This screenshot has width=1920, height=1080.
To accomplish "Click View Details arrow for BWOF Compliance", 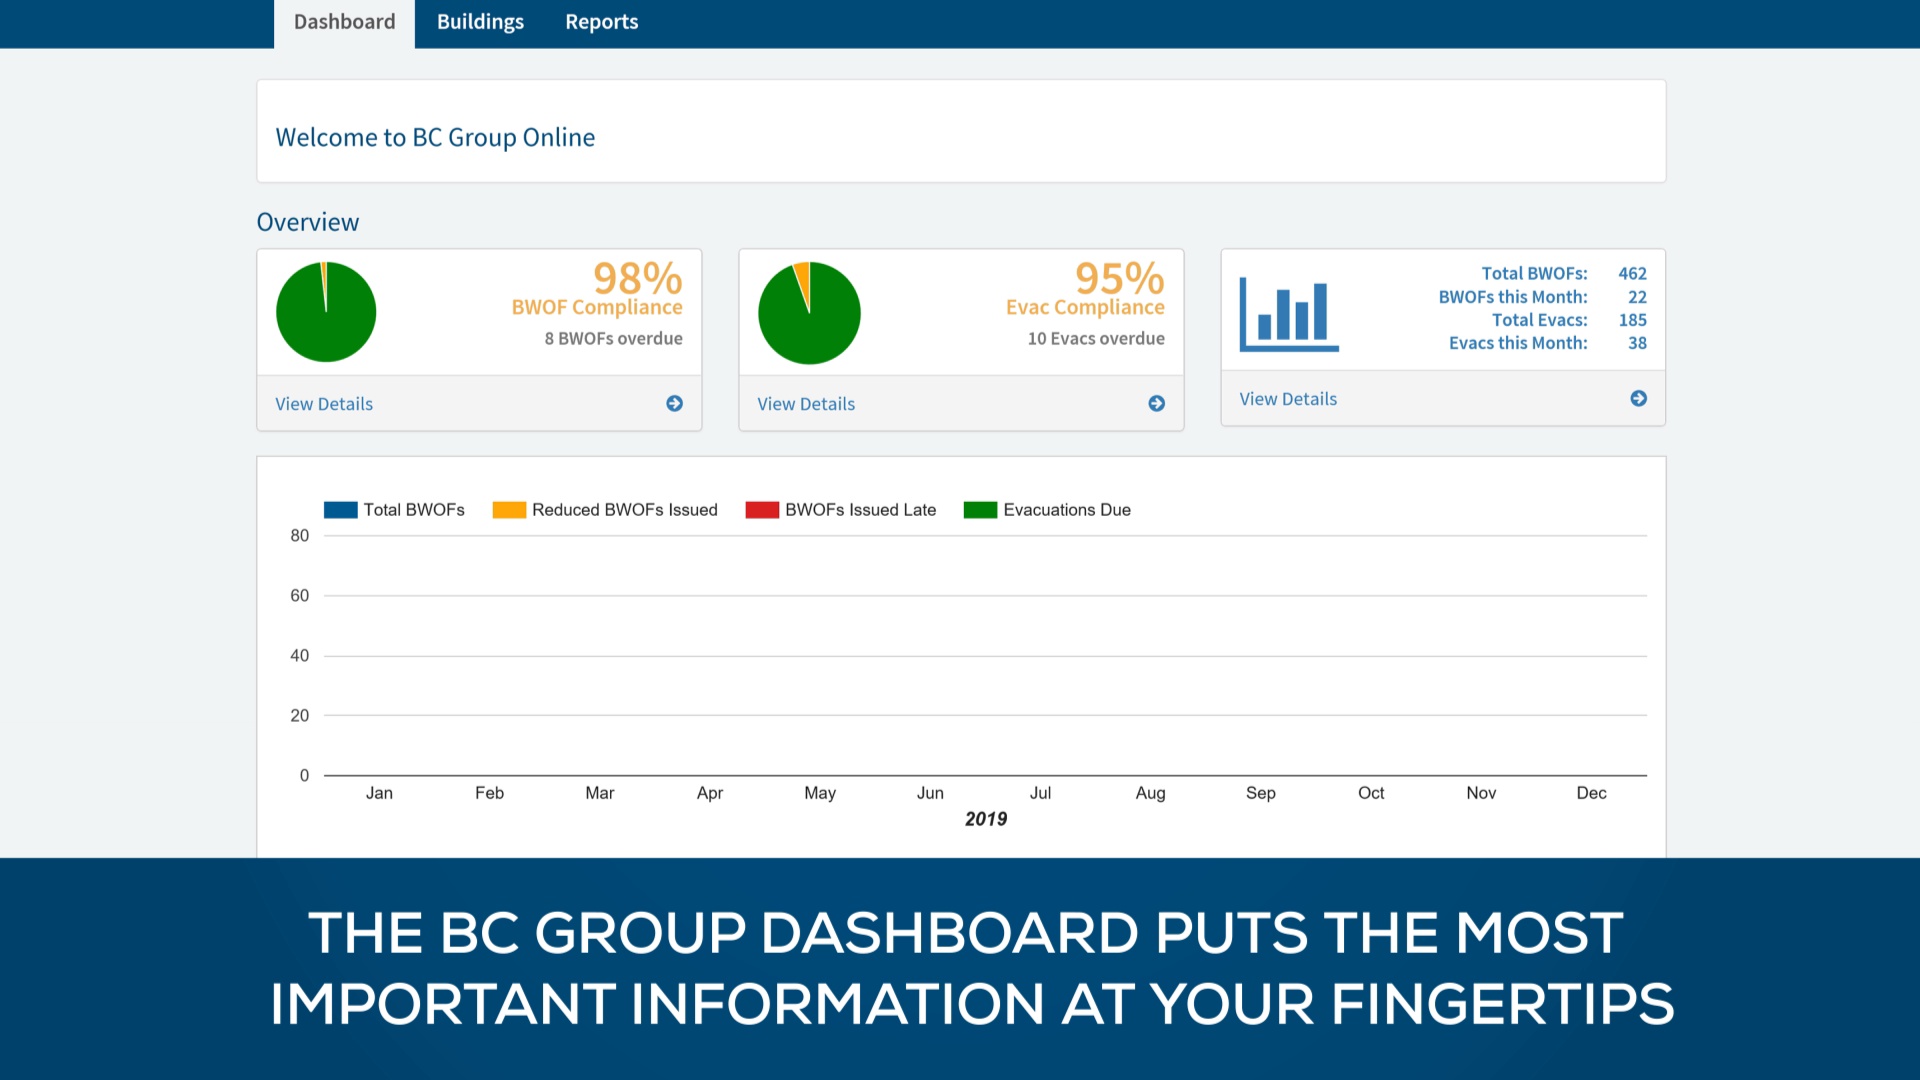I will point(674,404).
